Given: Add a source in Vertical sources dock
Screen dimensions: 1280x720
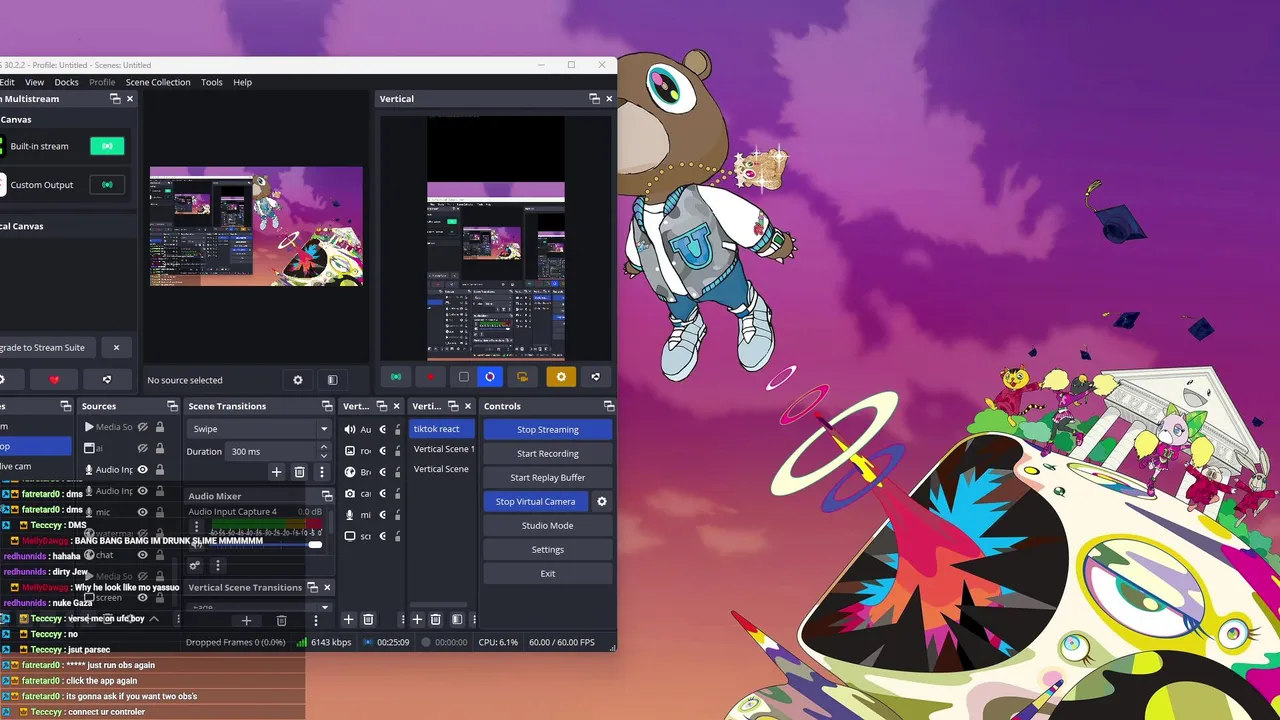Looking at the screenshot, I should [x=348, y=620].
